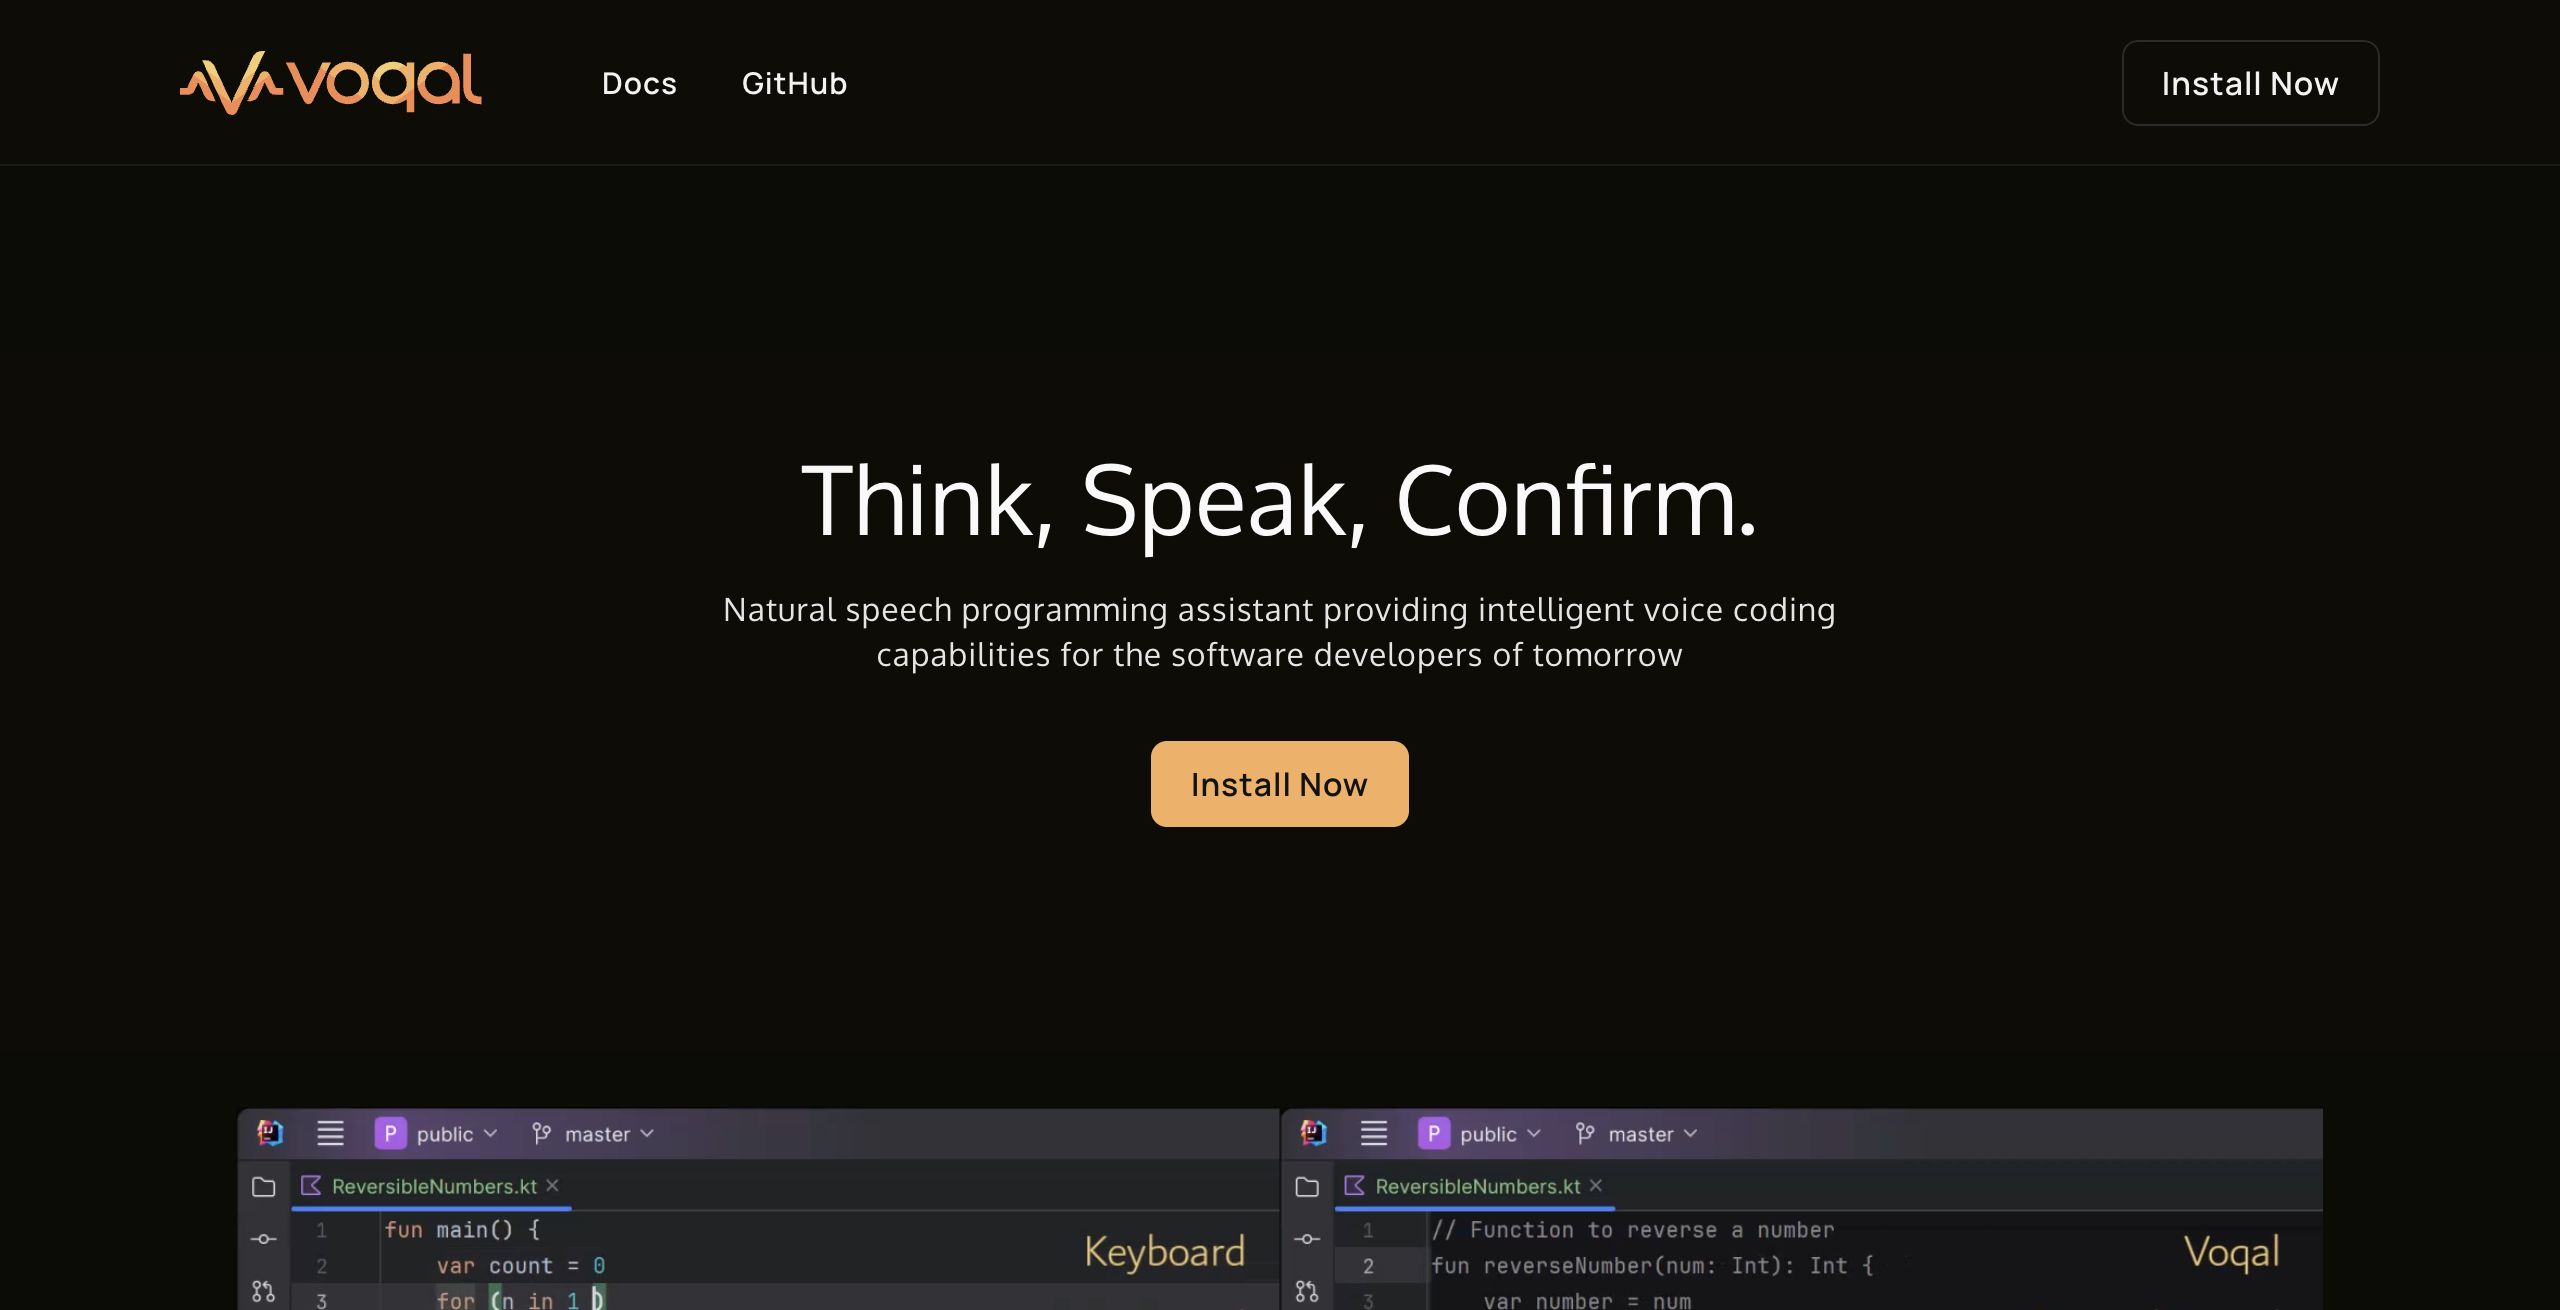The width and height of the screenshot is (2560, 1310).
Task: Click the Voqal logo in header
Action: (330, 83)
